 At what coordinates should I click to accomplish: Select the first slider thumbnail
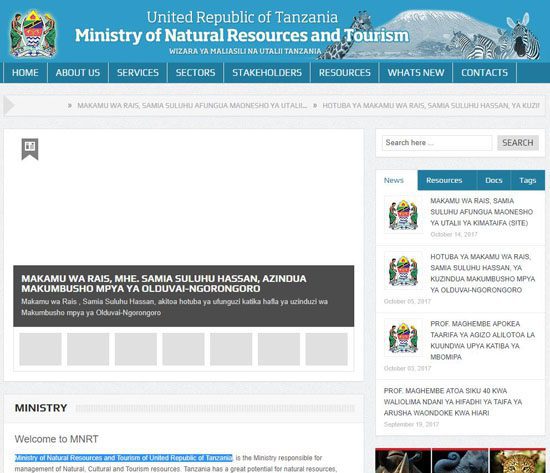pos(40,349)
